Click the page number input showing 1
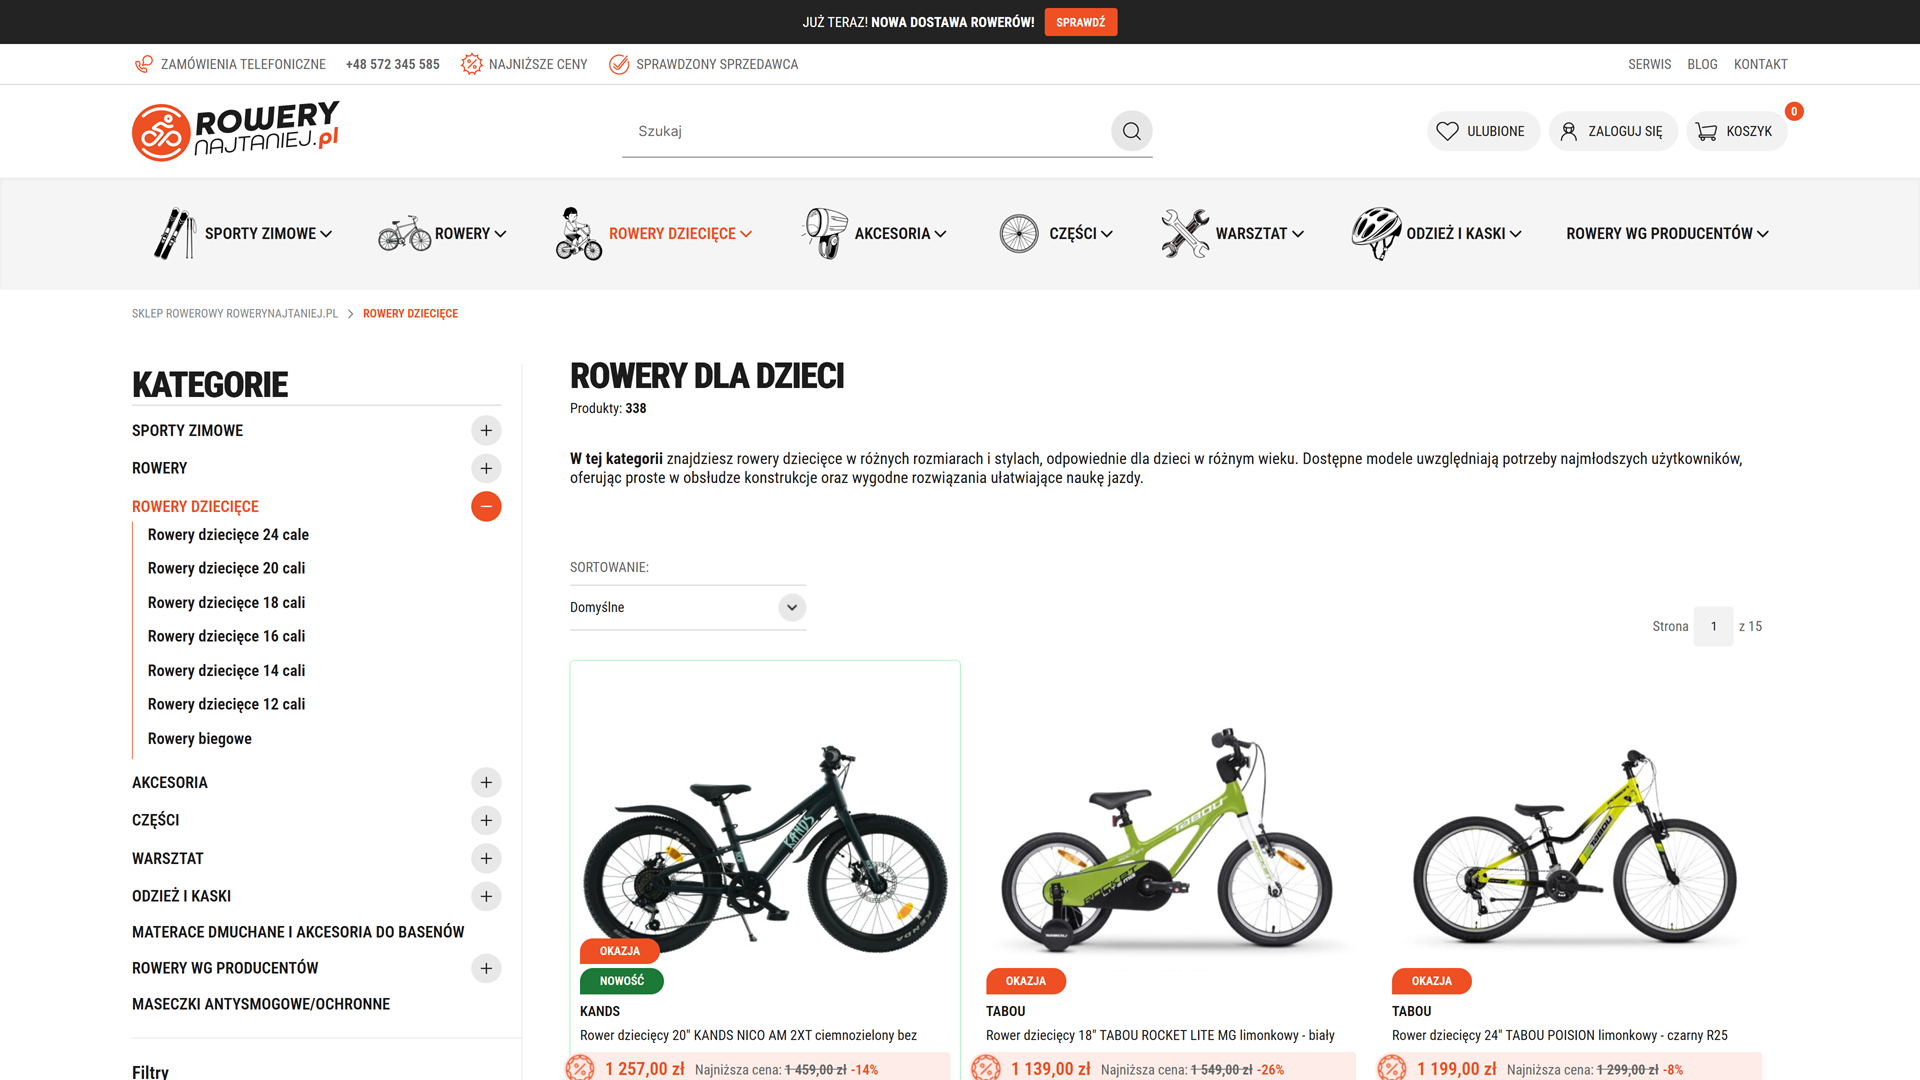This screenshot has height=1080, width=1920. [x=1713, y=626]
